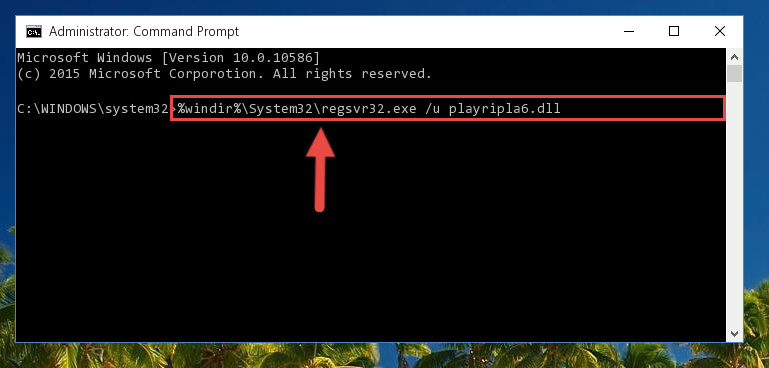The height and width of the screenshot is (368, 769).
Task: Click the regsvr32.exe /u playripla6.dll command text
Action: (369, 108)
